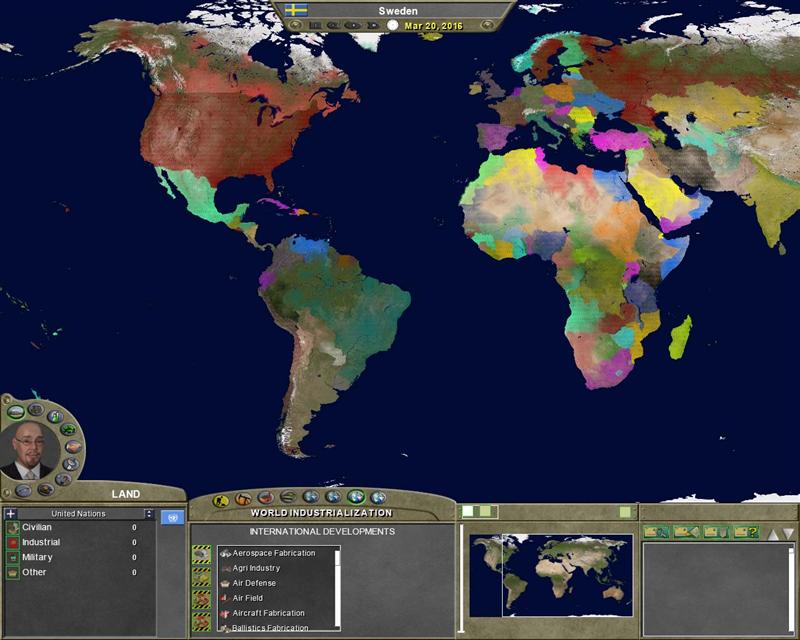Click the Agri Industry list entry

click(x=256, y=568)
